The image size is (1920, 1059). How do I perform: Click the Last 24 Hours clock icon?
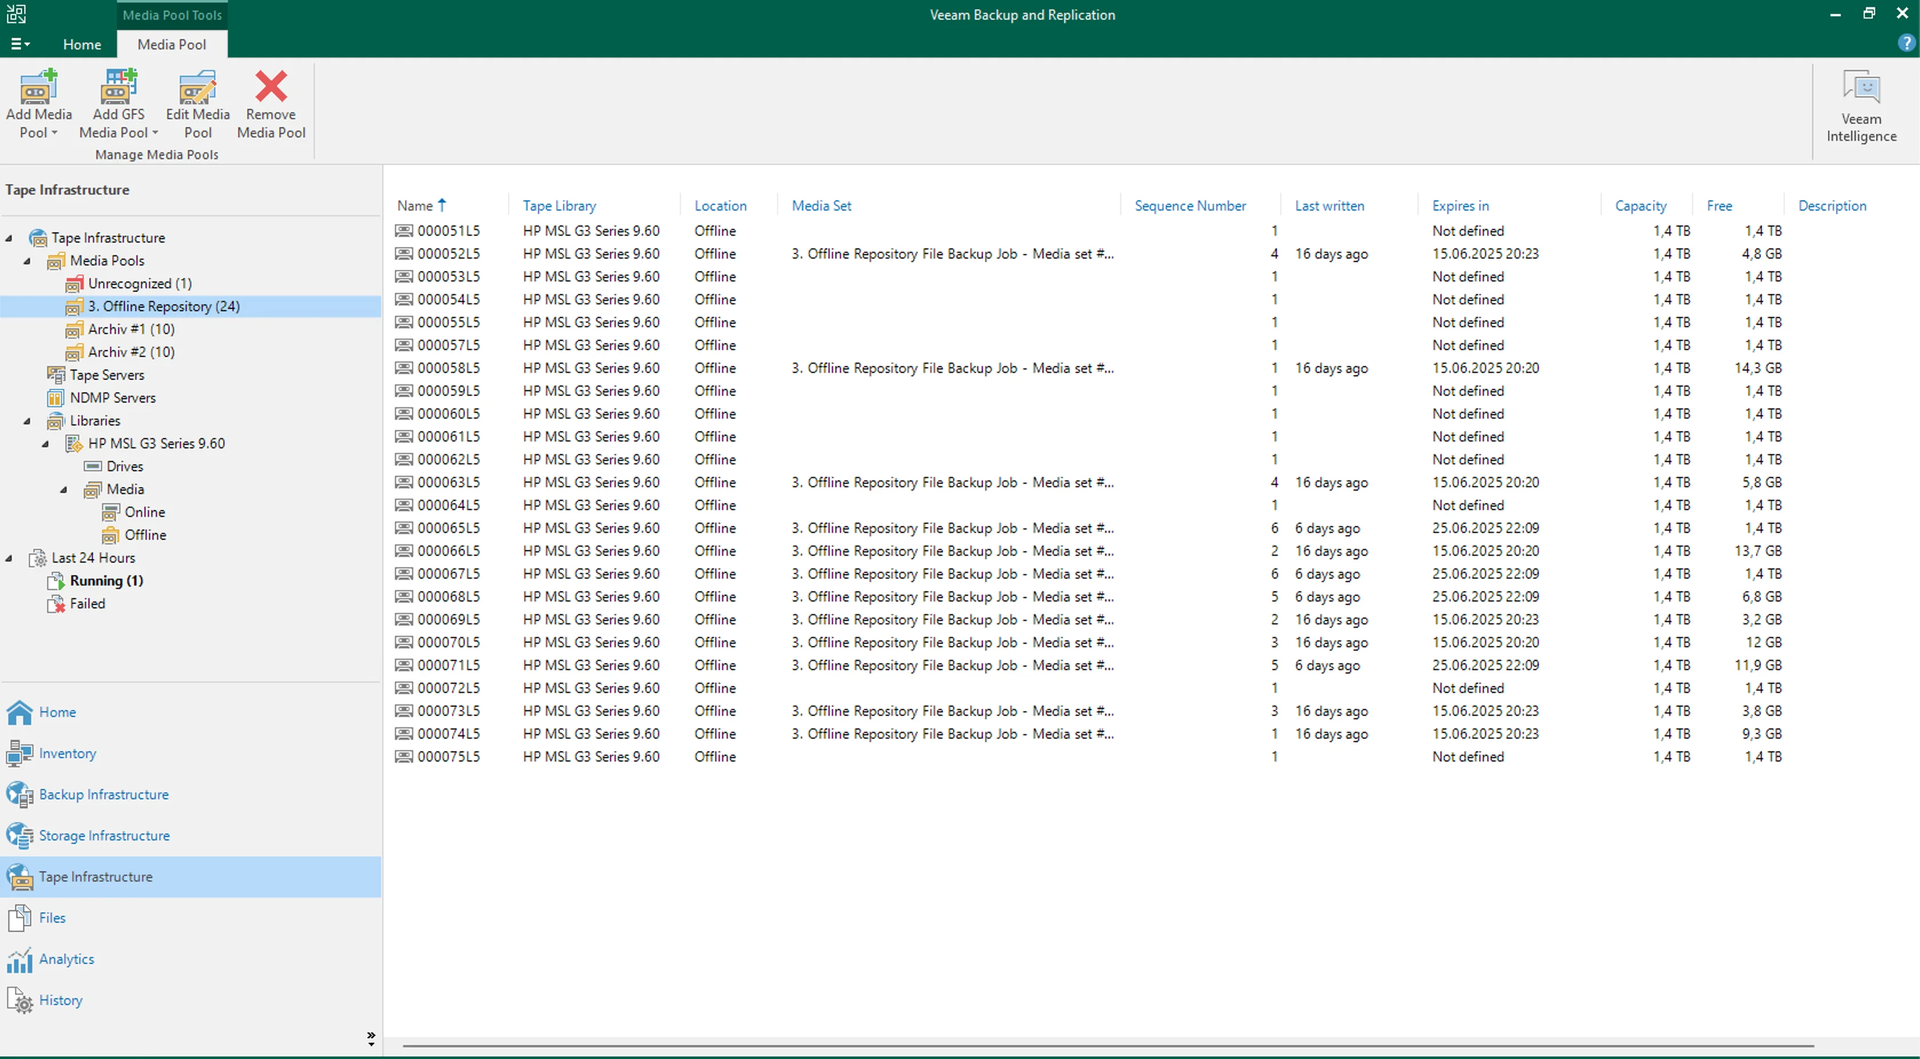(x=38, y=558)
